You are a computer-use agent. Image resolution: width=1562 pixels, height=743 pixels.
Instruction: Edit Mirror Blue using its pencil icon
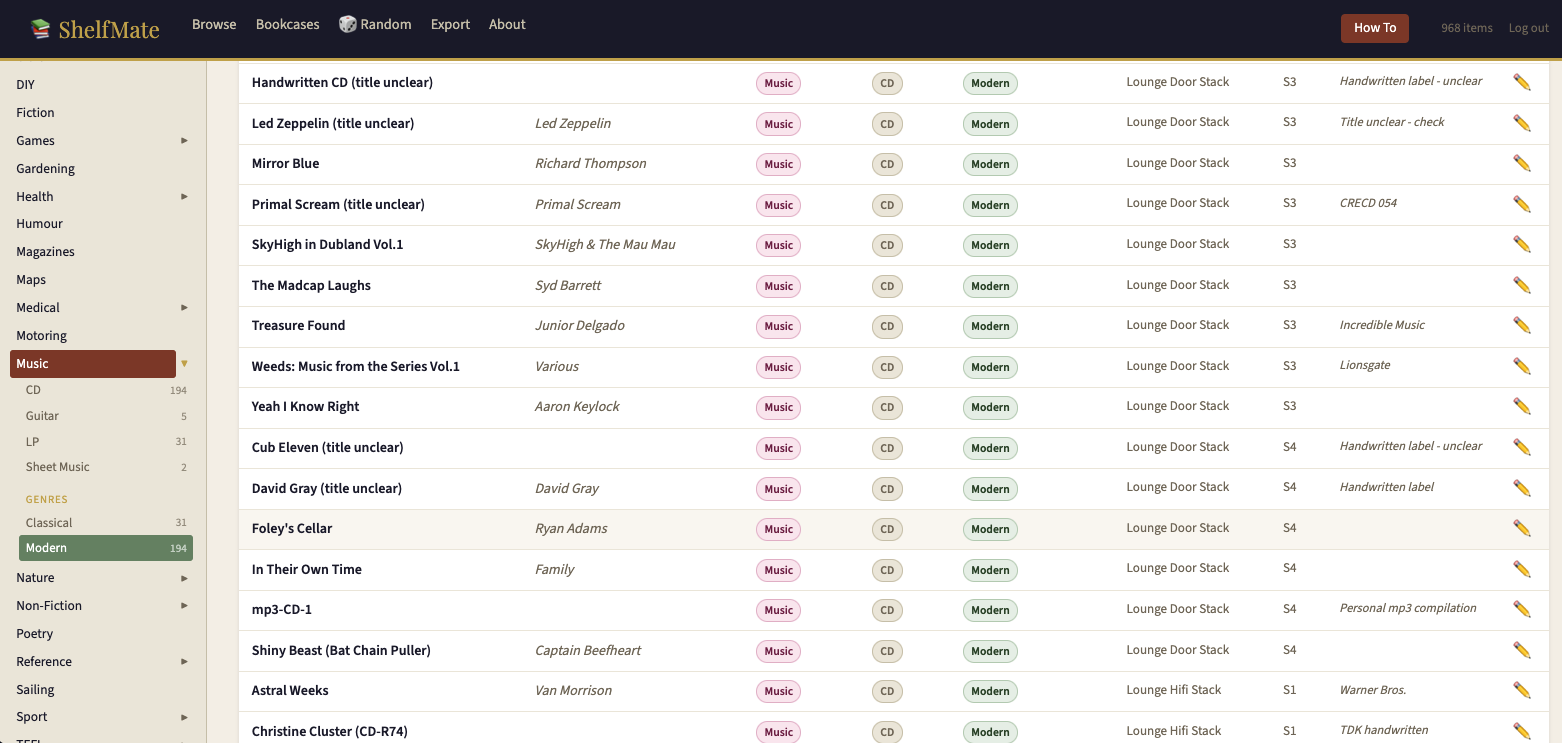tap(1522, 163)
